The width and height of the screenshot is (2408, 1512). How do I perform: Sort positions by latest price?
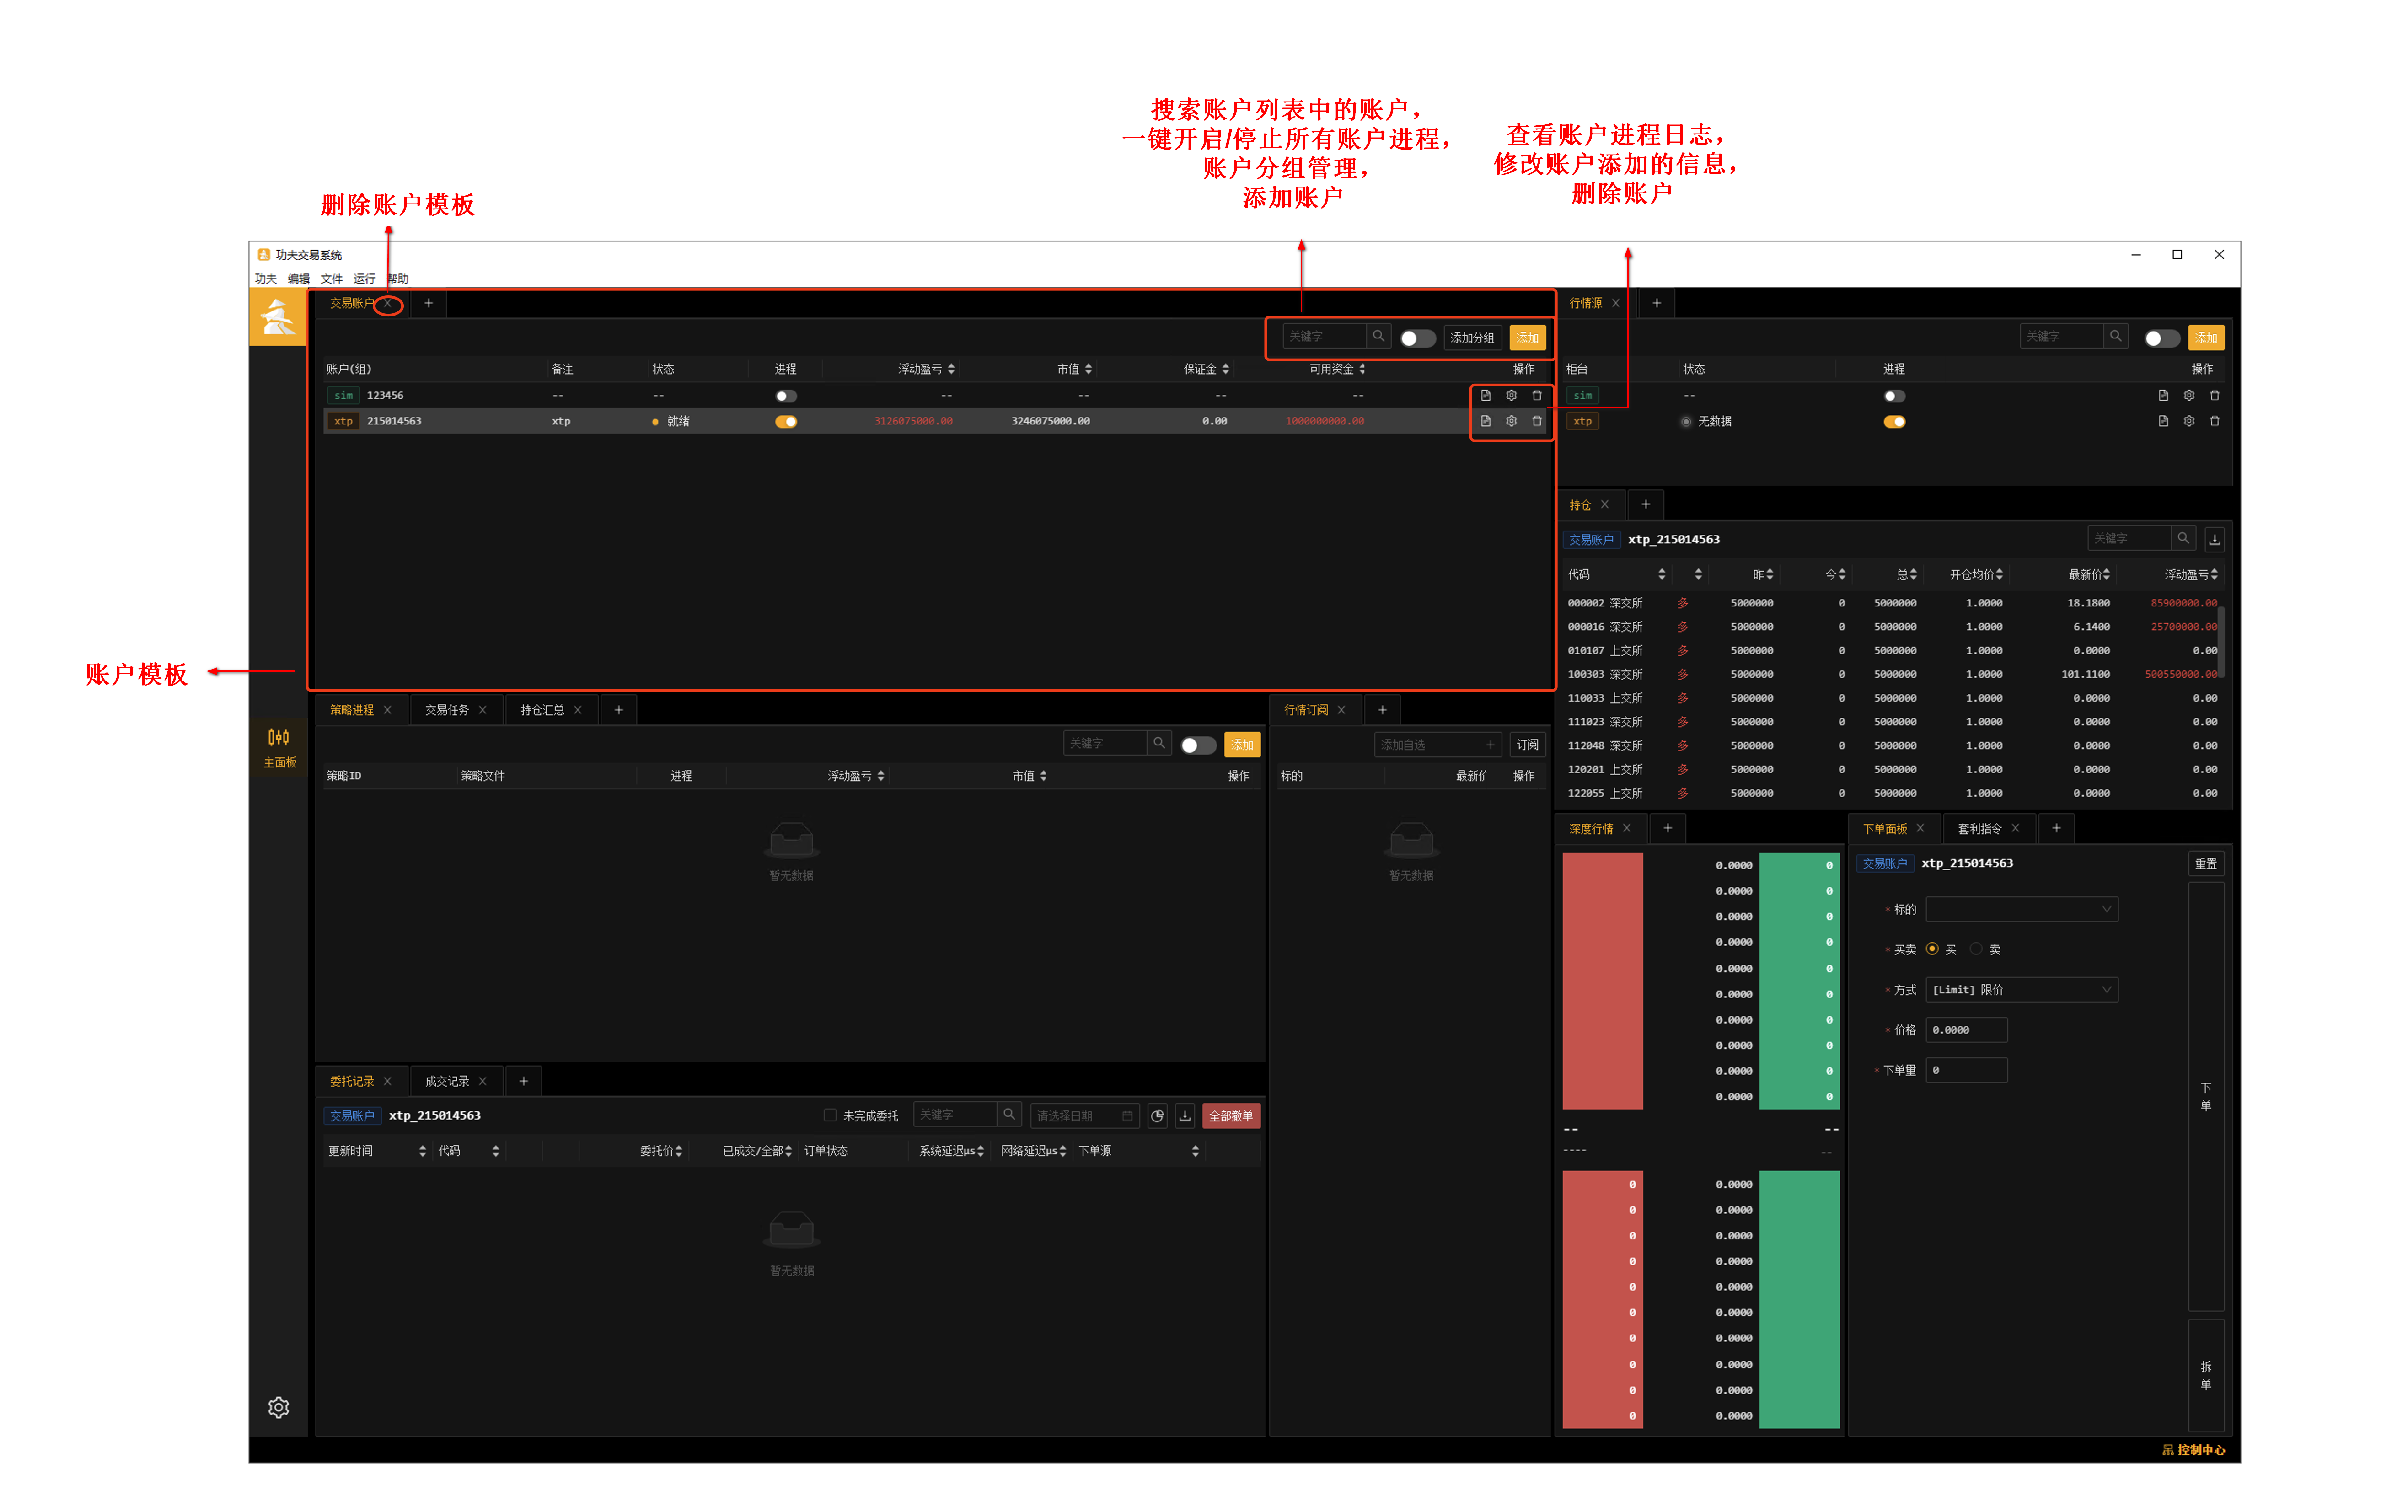2107,575
